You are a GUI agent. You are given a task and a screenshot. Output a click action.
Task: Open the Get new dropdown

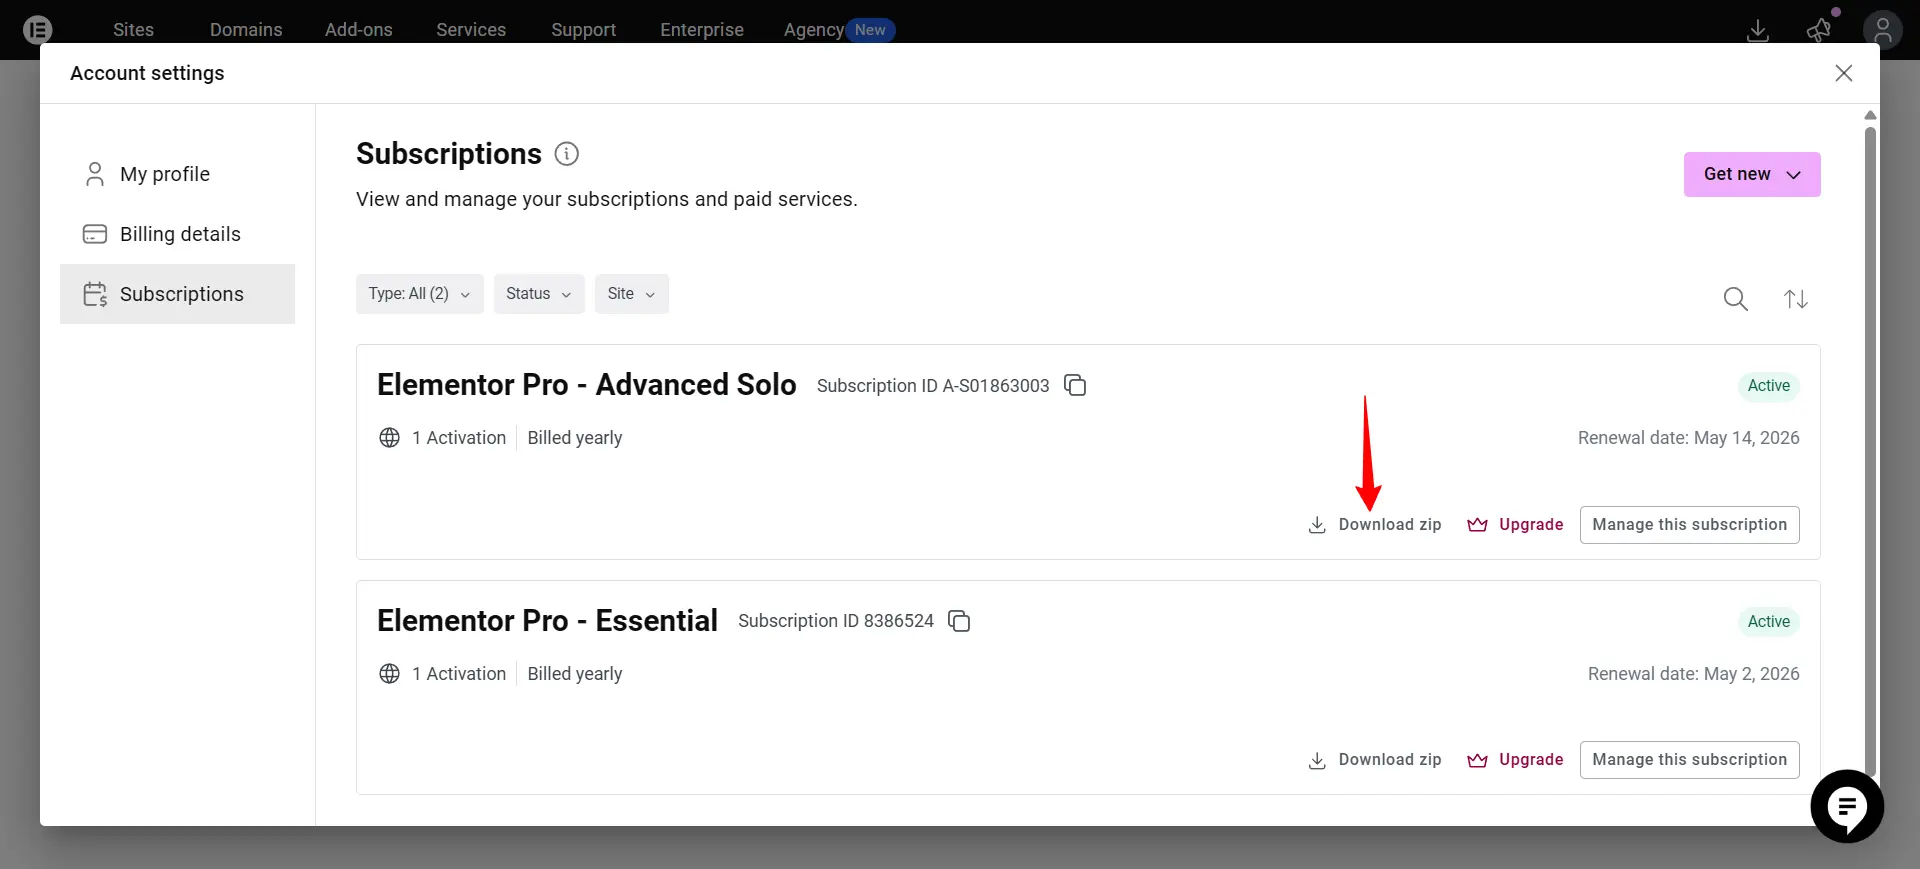pos(1752,174)
